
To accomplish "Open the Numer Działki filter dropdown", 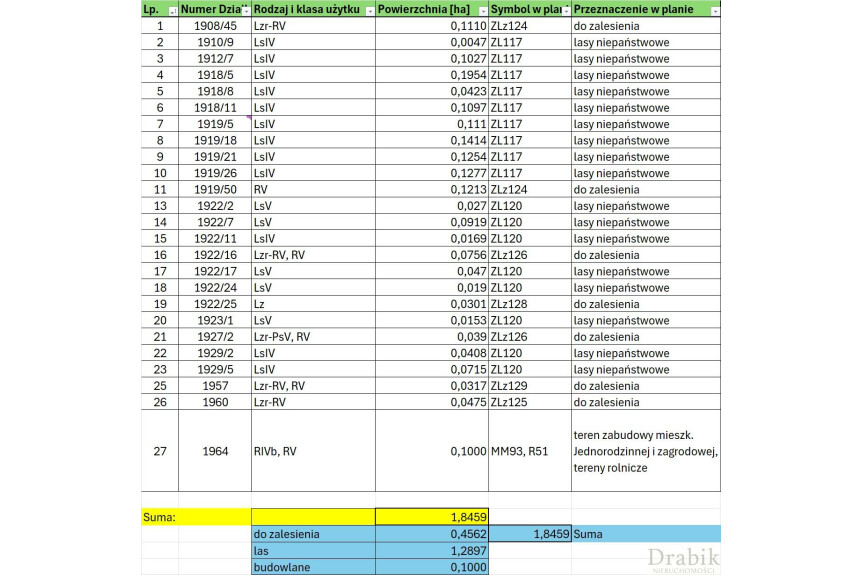I will [245, 10].
